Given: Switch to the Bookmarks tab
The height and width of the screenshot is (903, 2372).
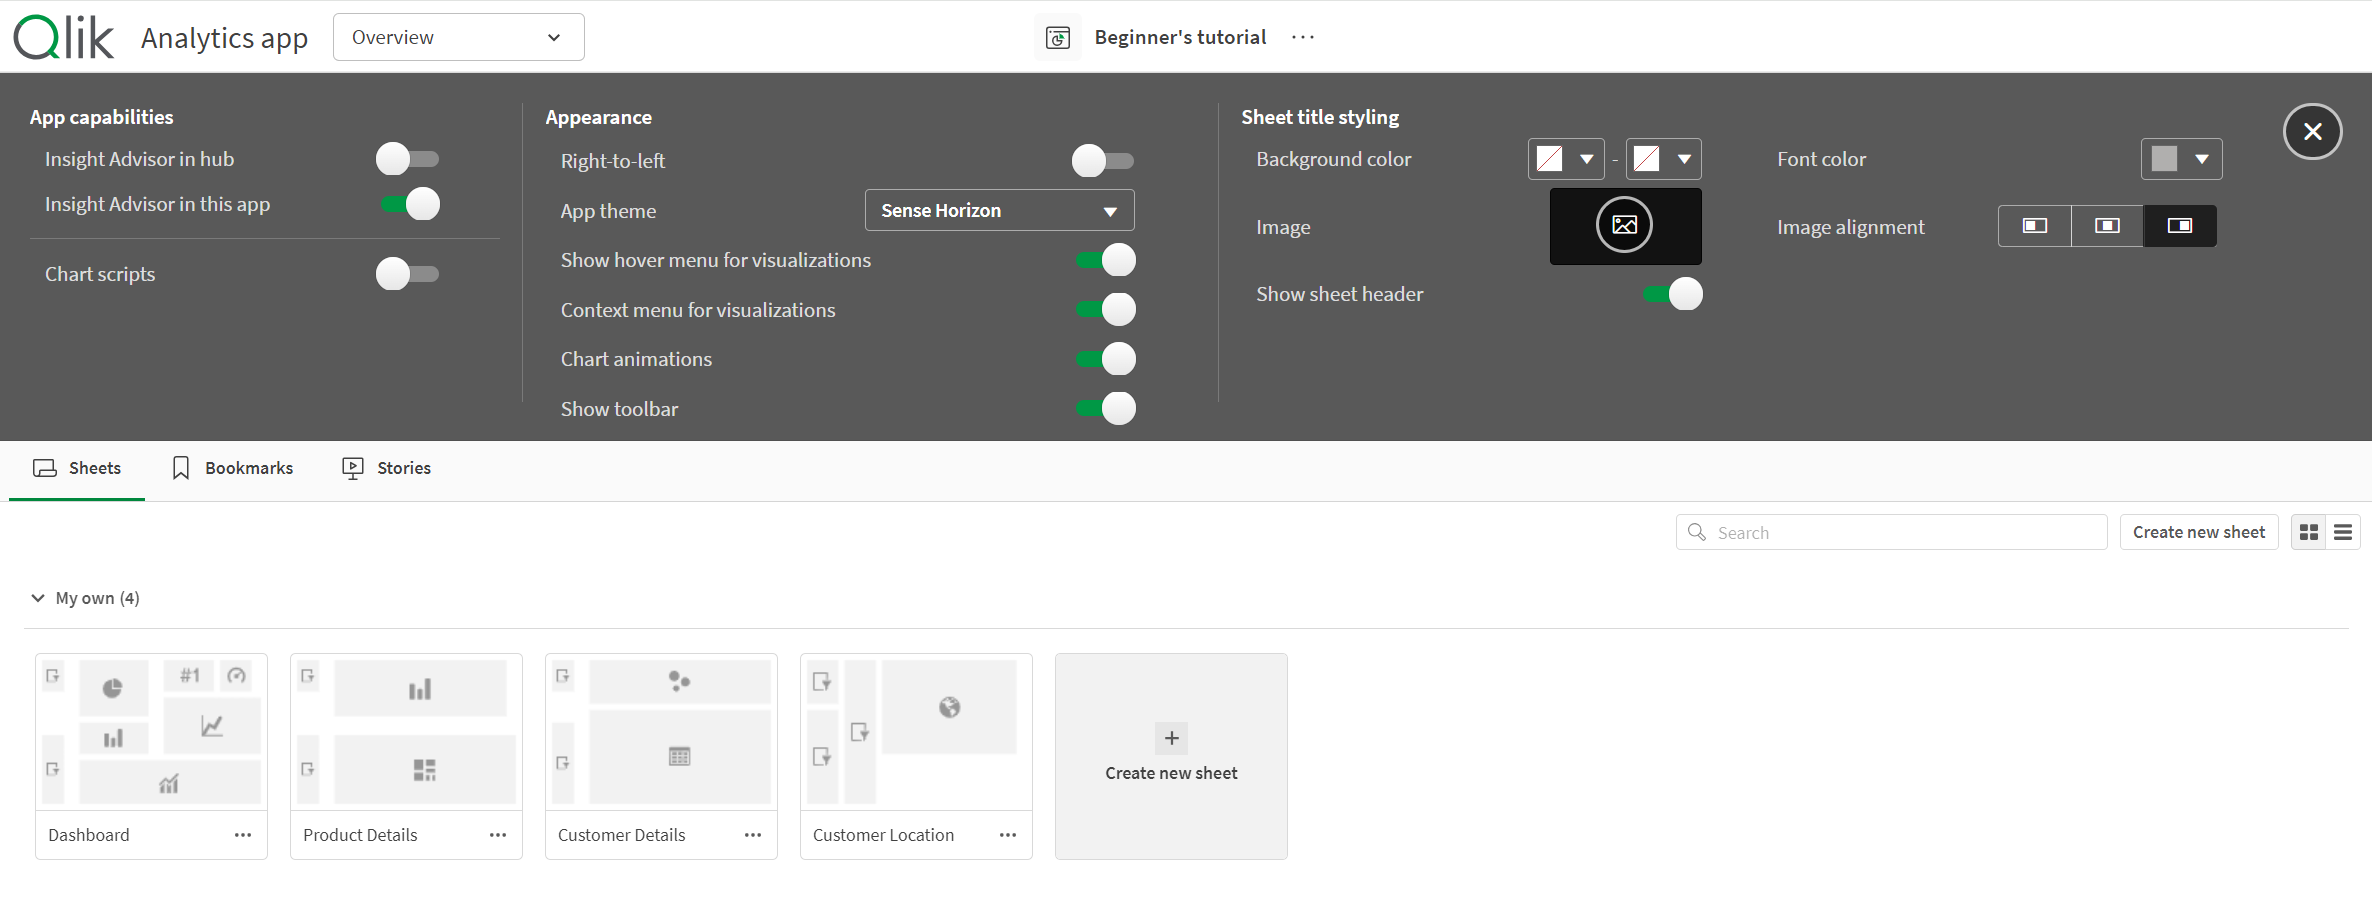Looking at the screenshot, I should coord(231,467).
